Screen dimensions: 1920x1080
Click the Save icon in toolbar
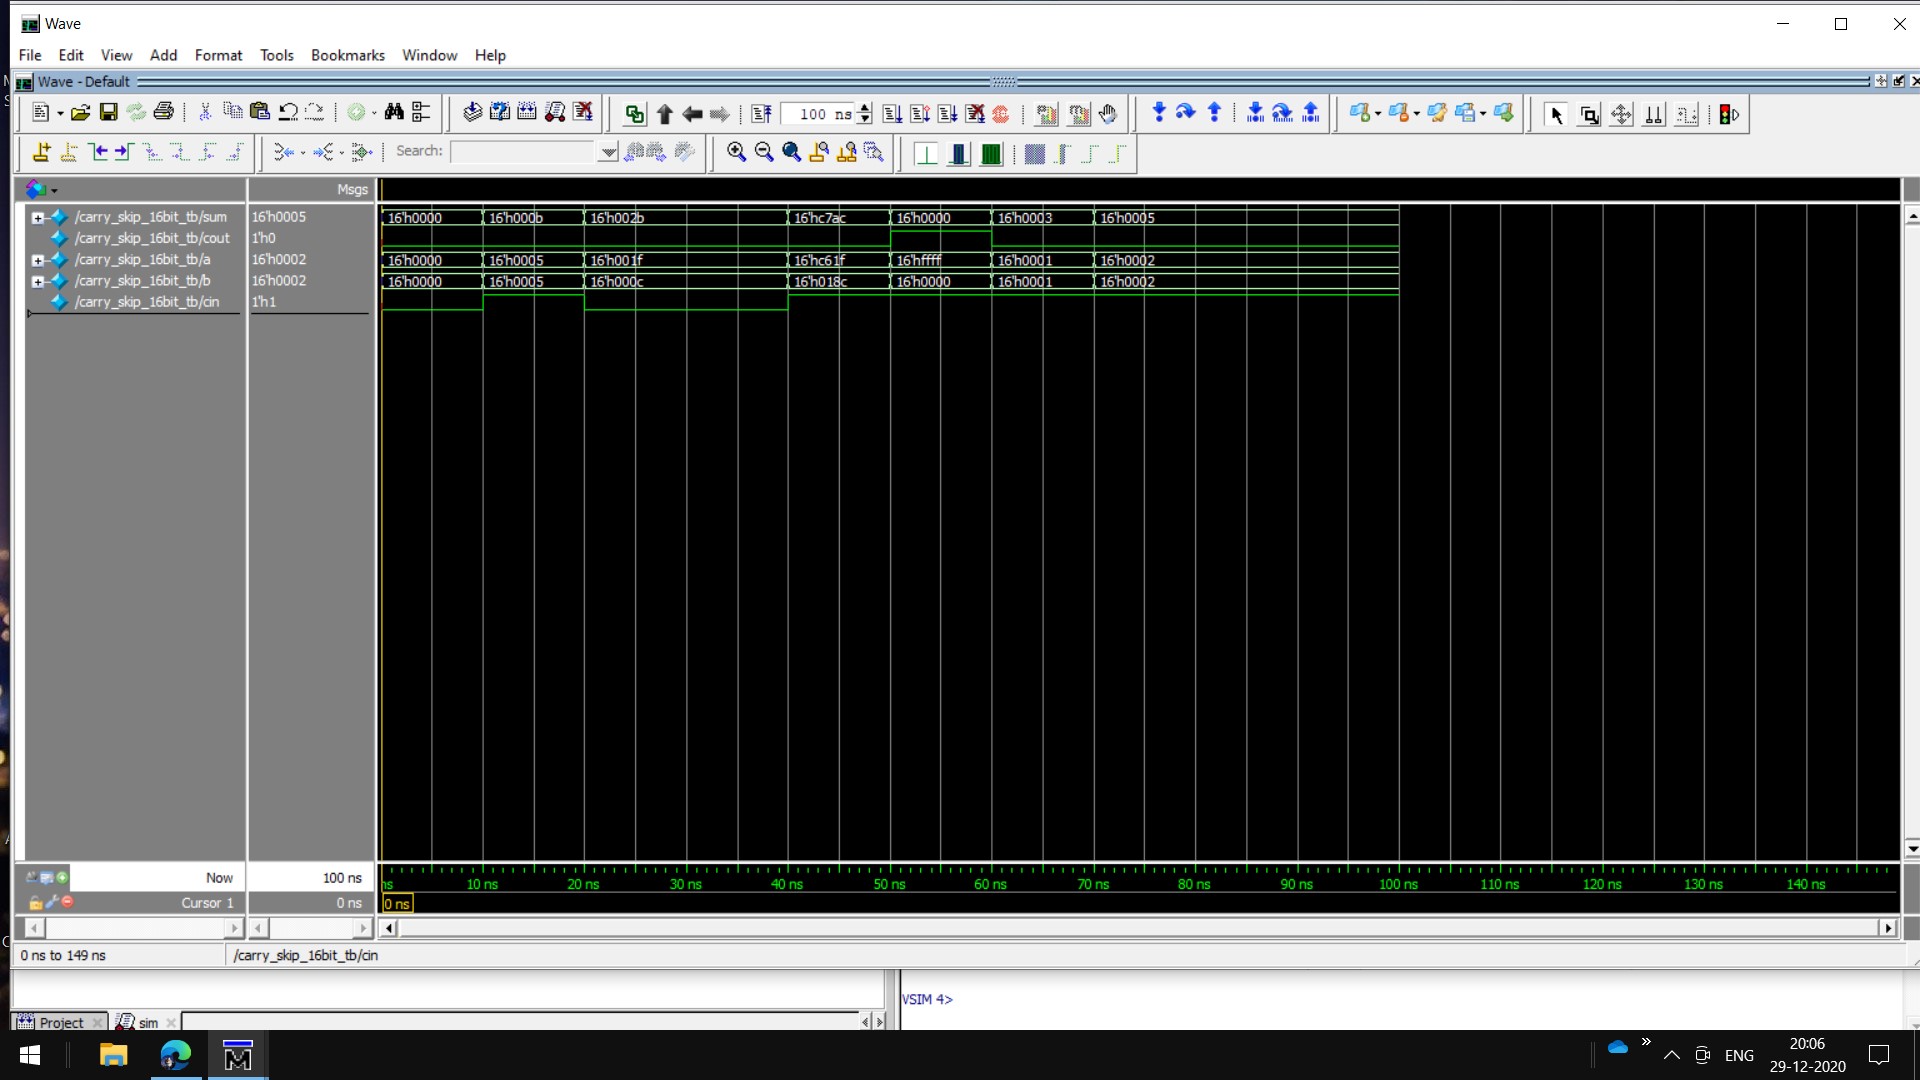pyautogui.click(x=109, y=113)
